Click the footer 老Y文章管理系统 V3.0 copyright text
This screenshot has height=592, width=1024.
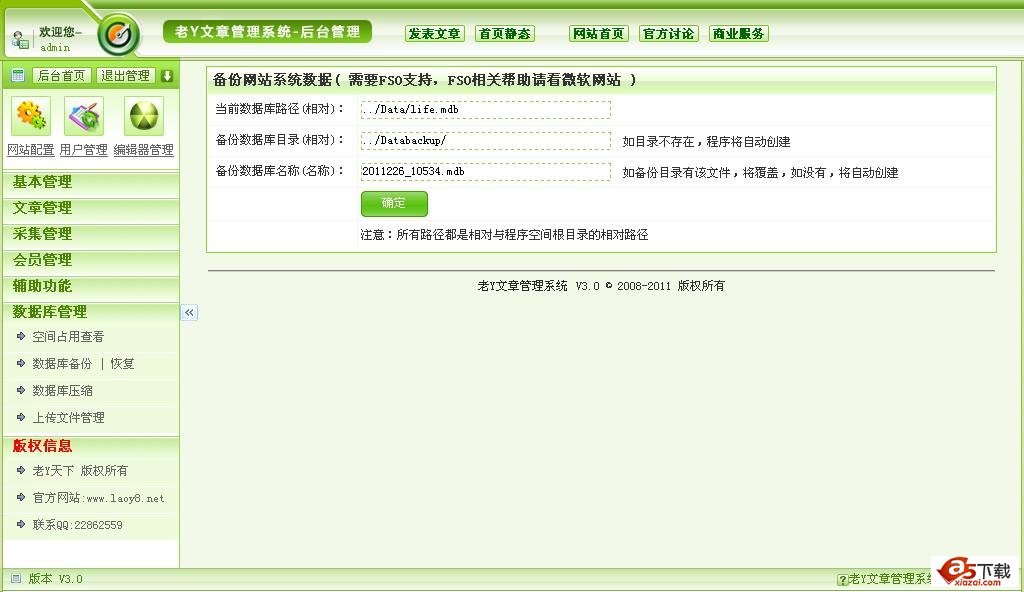coord(601,286)
